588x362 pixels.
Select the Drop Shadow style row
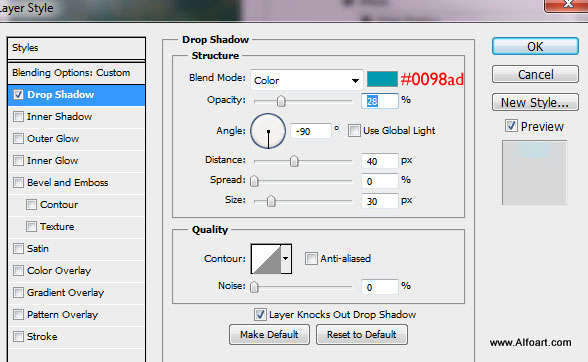76,95
